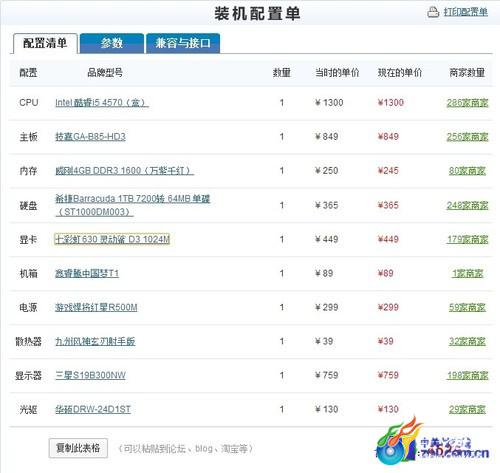
Task: Click the printer icon beside 打印配置单
Action: tap(433, 12)
